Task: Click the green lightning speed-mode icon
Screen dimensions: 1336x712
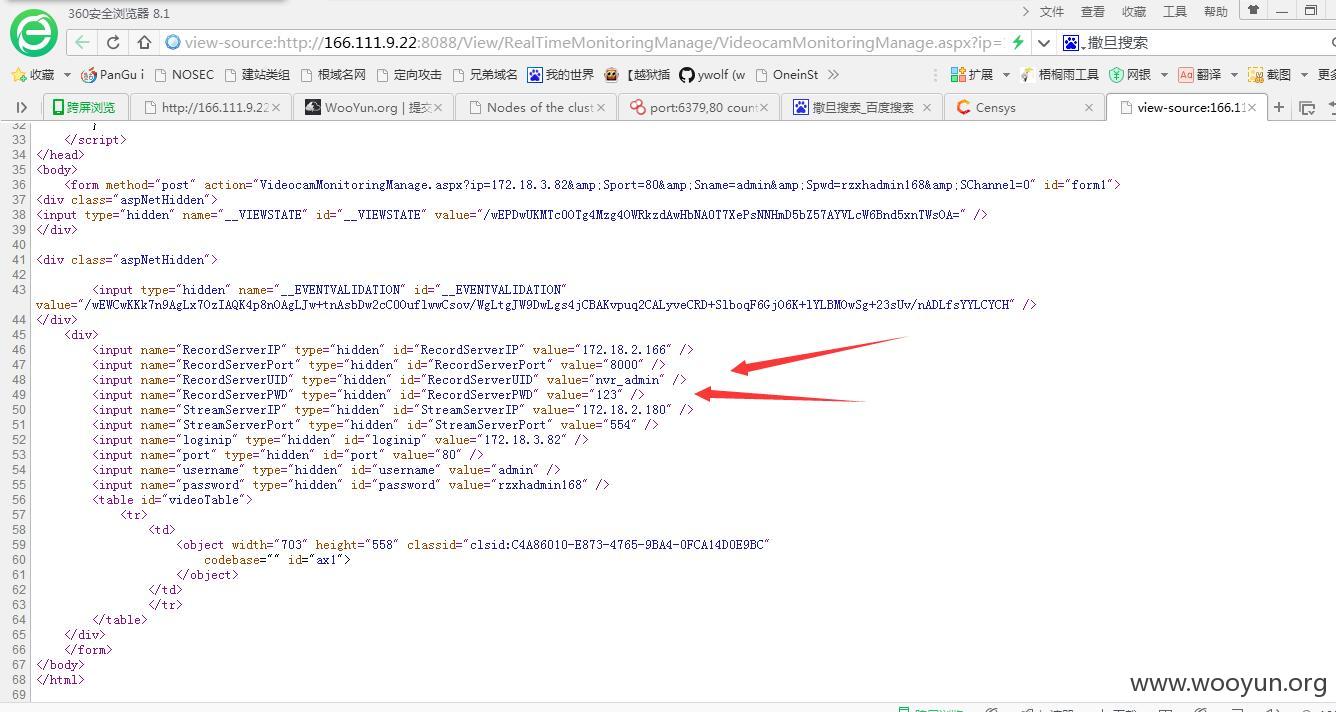Action: (x=1017, y=42)
